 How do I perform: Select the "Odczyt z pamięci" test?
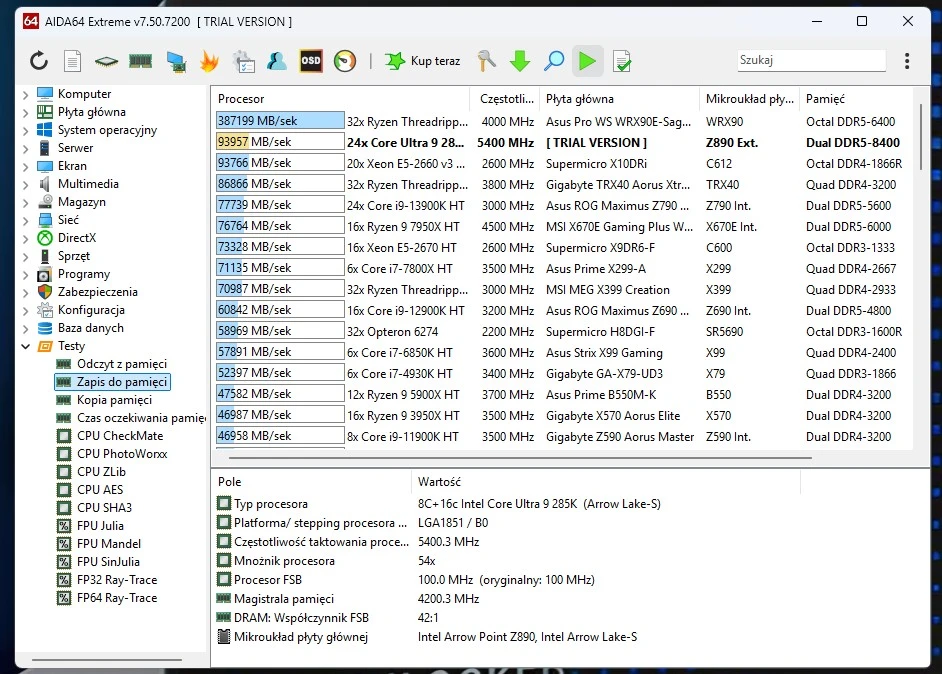pyautogui.click(x=121, y=364)
